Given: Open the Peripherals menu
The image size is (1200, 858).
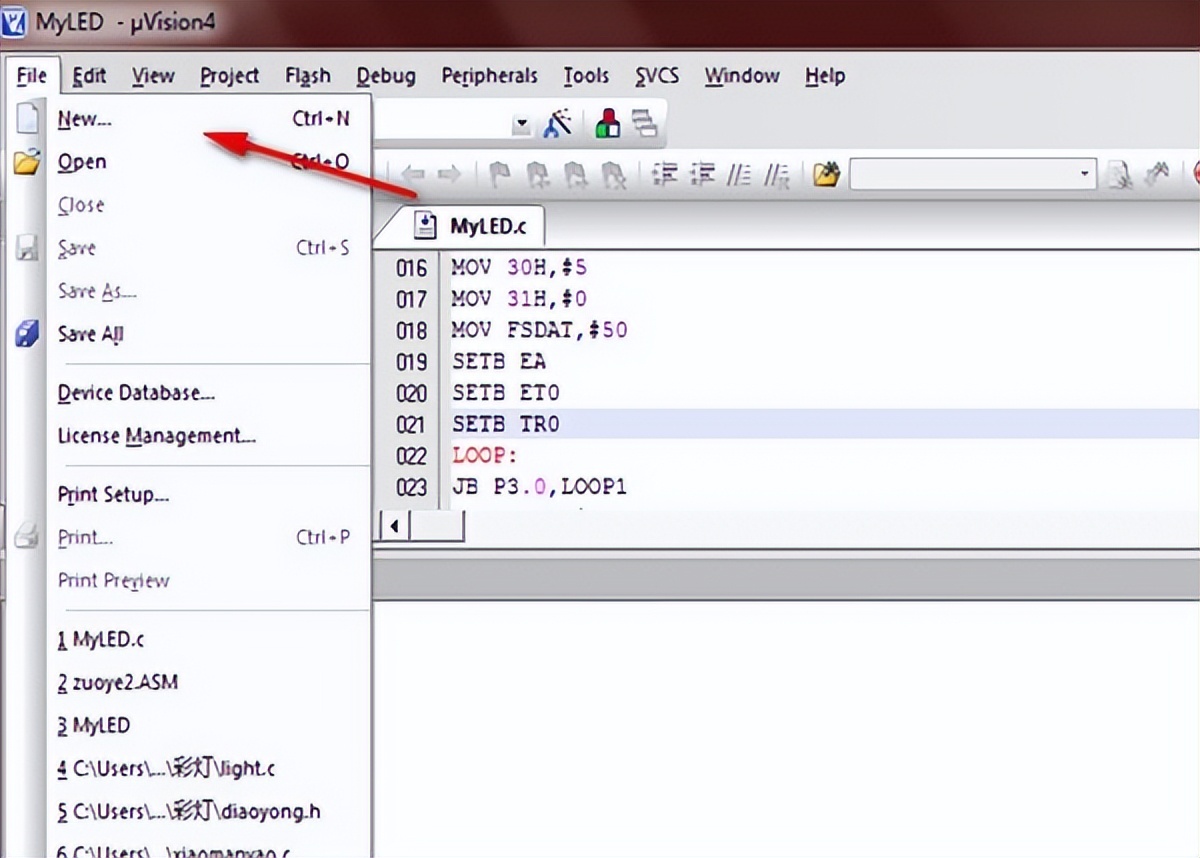Looking at the screenshot, I should 489,76.
